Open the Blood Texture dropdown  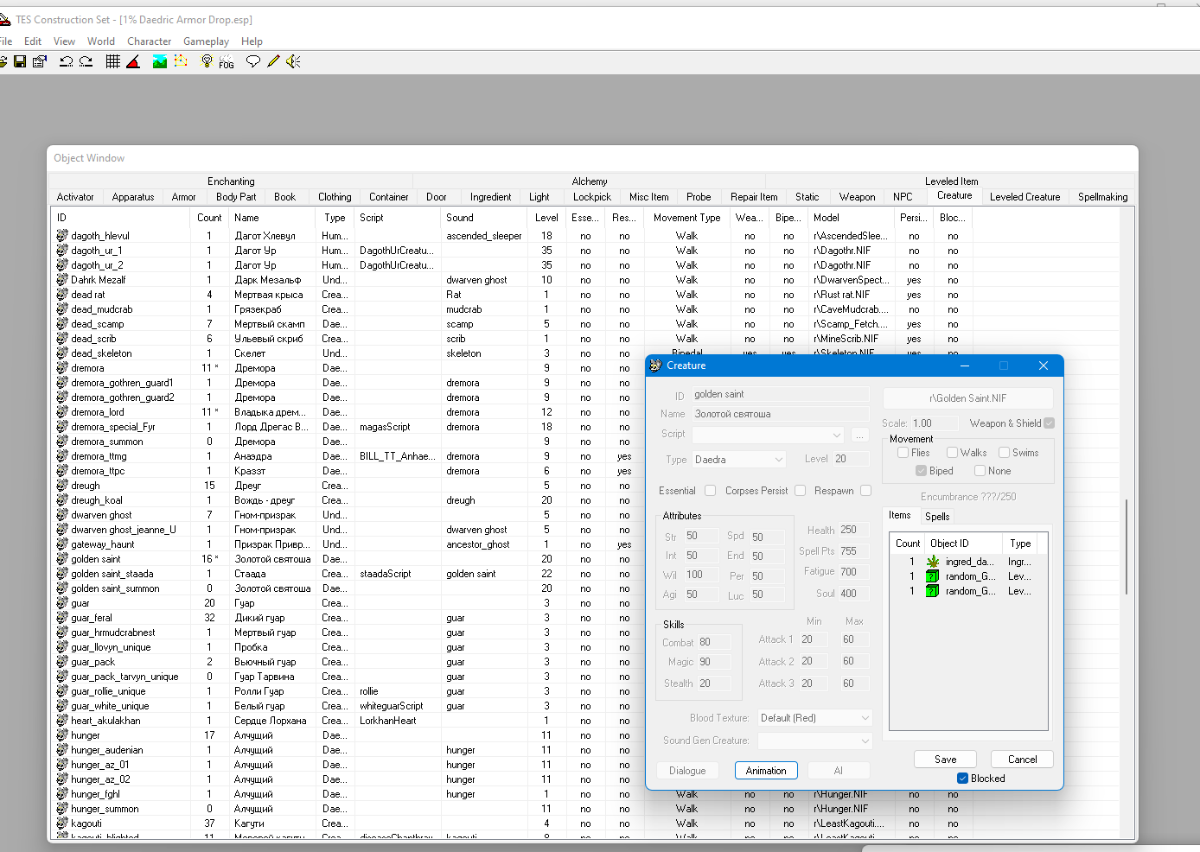[x=815, y=718]
